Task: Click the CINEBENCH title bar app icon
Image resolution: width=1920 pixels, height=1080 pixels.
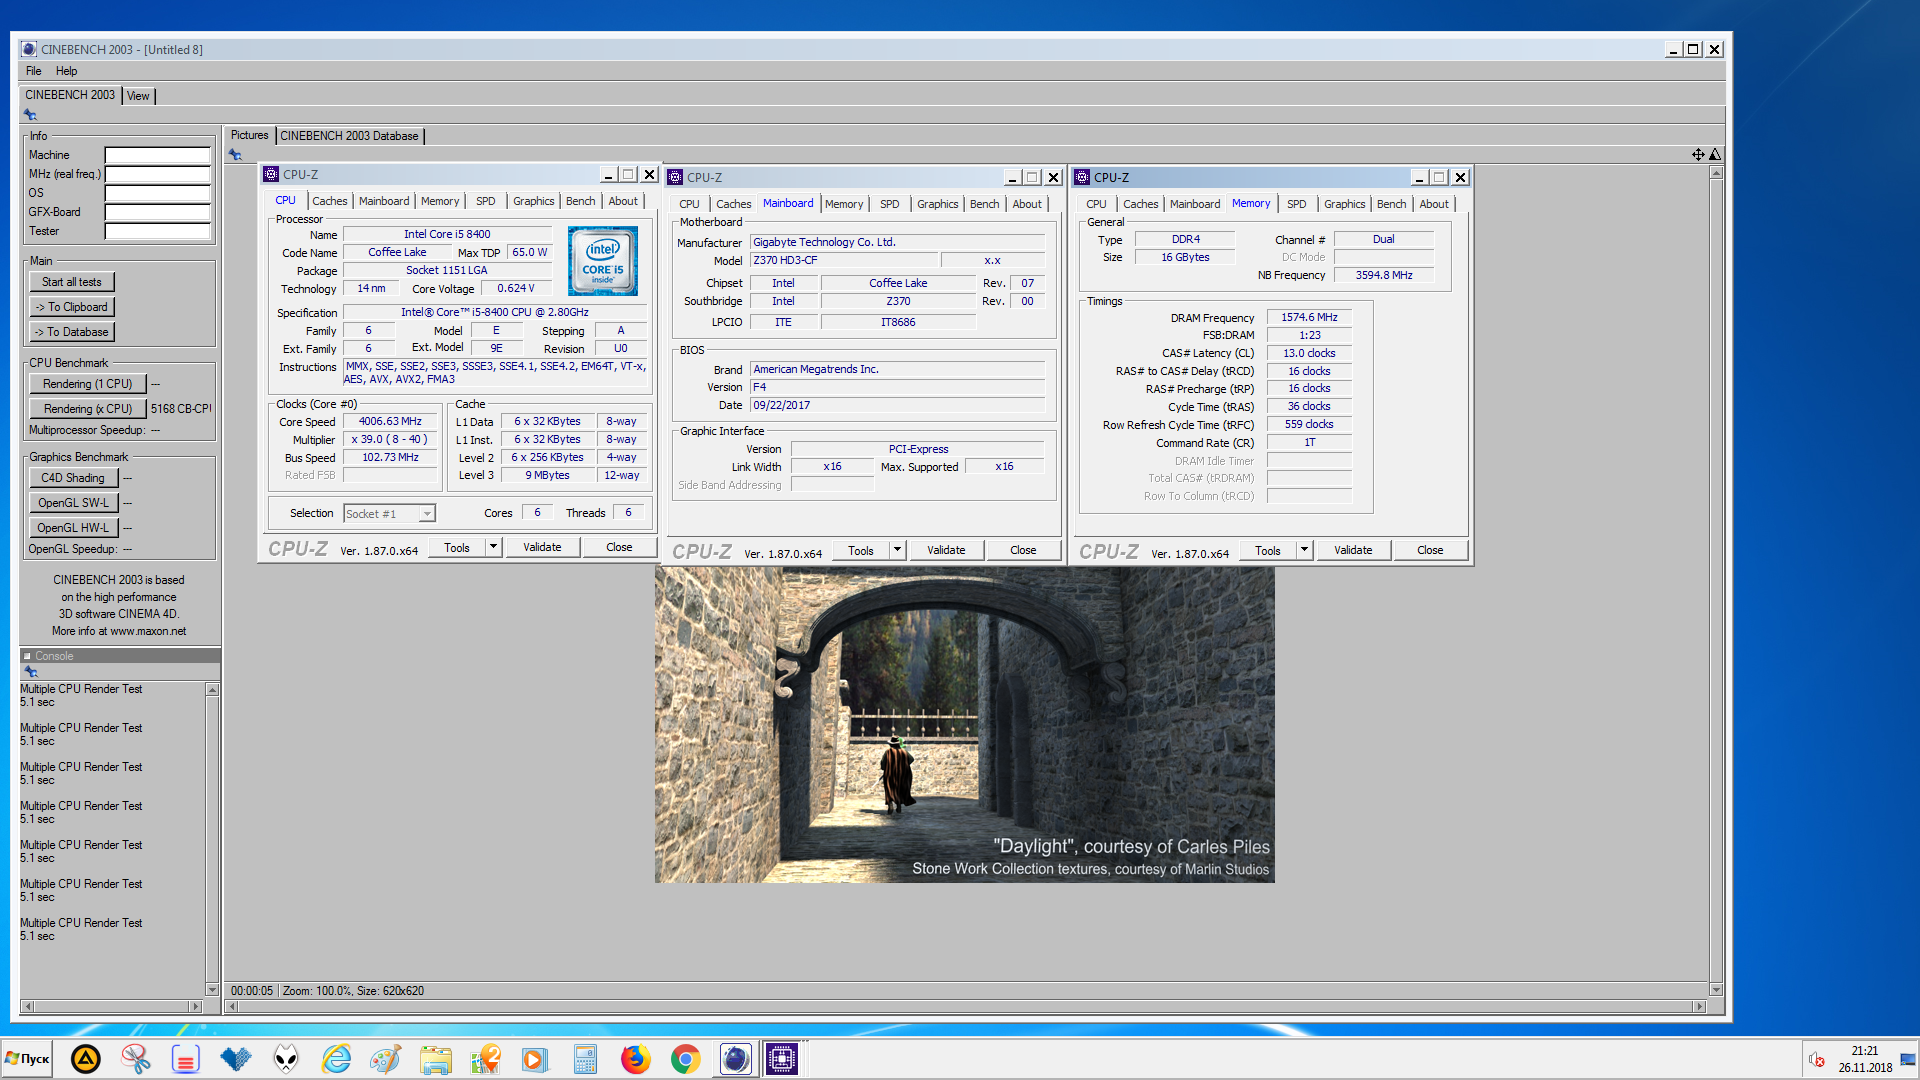Action: [x=29, y=49]
